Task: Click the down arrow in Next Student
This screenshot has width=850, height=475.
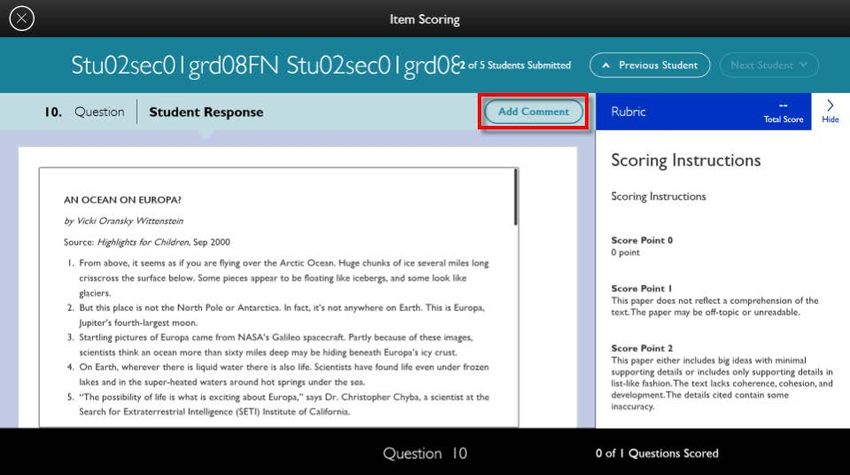Action: (x=803, y=65)
